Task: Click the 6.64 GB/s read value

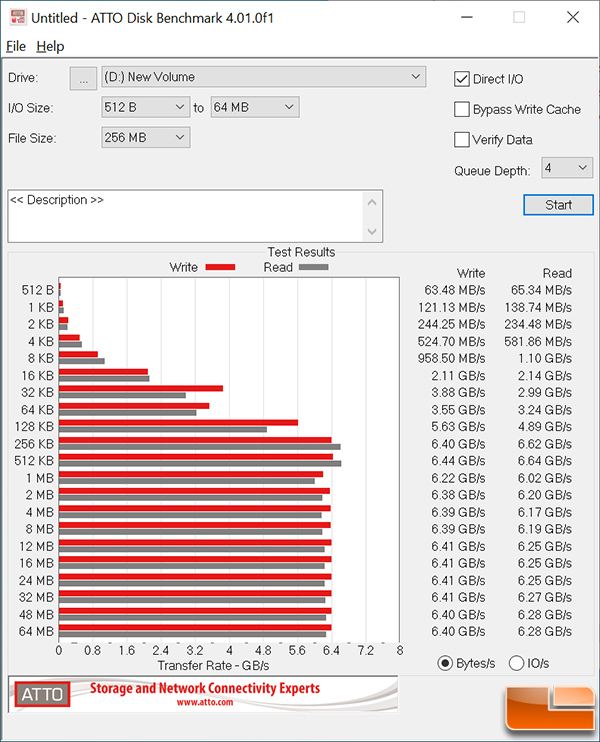Action: pyautogui.click(x=545, y=460)
